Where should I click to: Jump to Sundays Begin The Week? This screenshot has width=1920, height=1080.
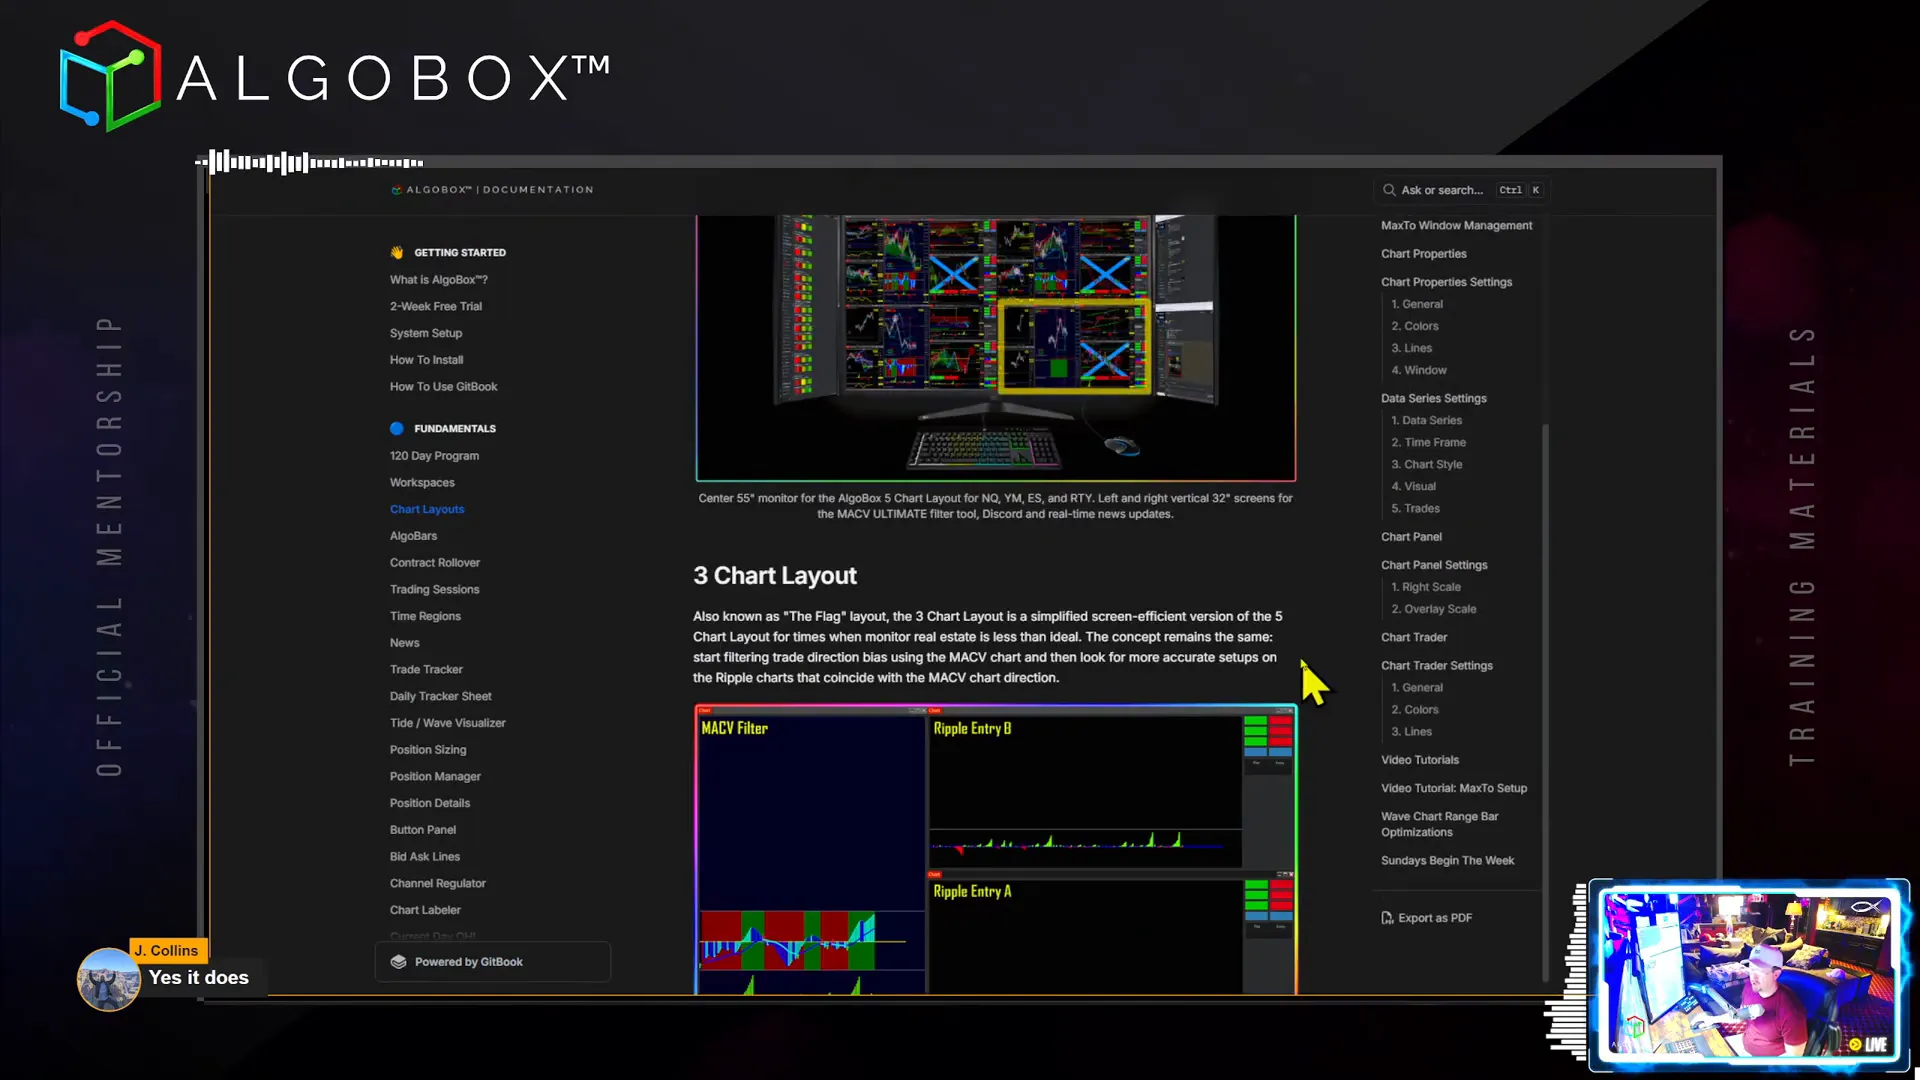click(x=1448, y=860)
